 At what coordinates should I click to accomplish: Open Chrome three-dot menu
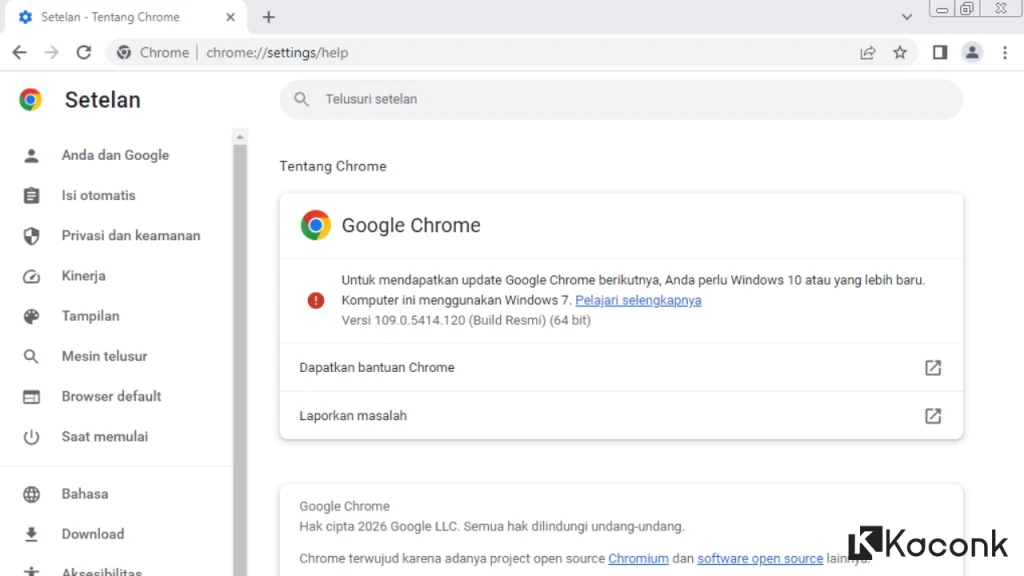[1005, 52]
